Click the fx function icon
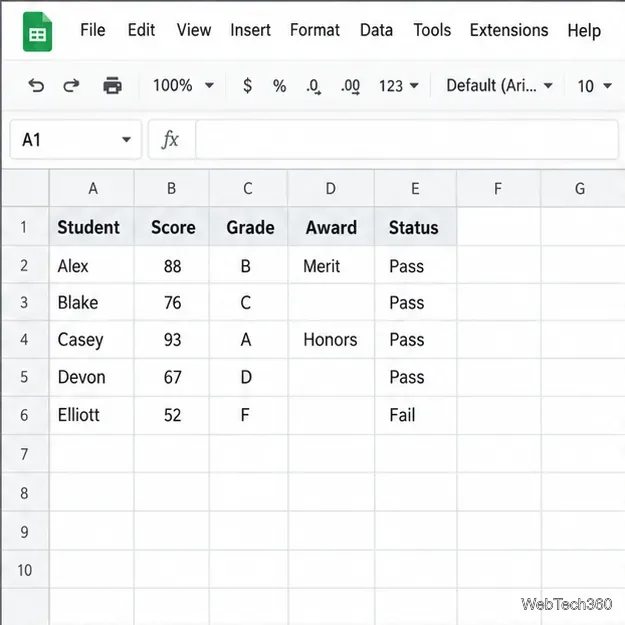Screen dimensions: 625x625 [170, 140]
